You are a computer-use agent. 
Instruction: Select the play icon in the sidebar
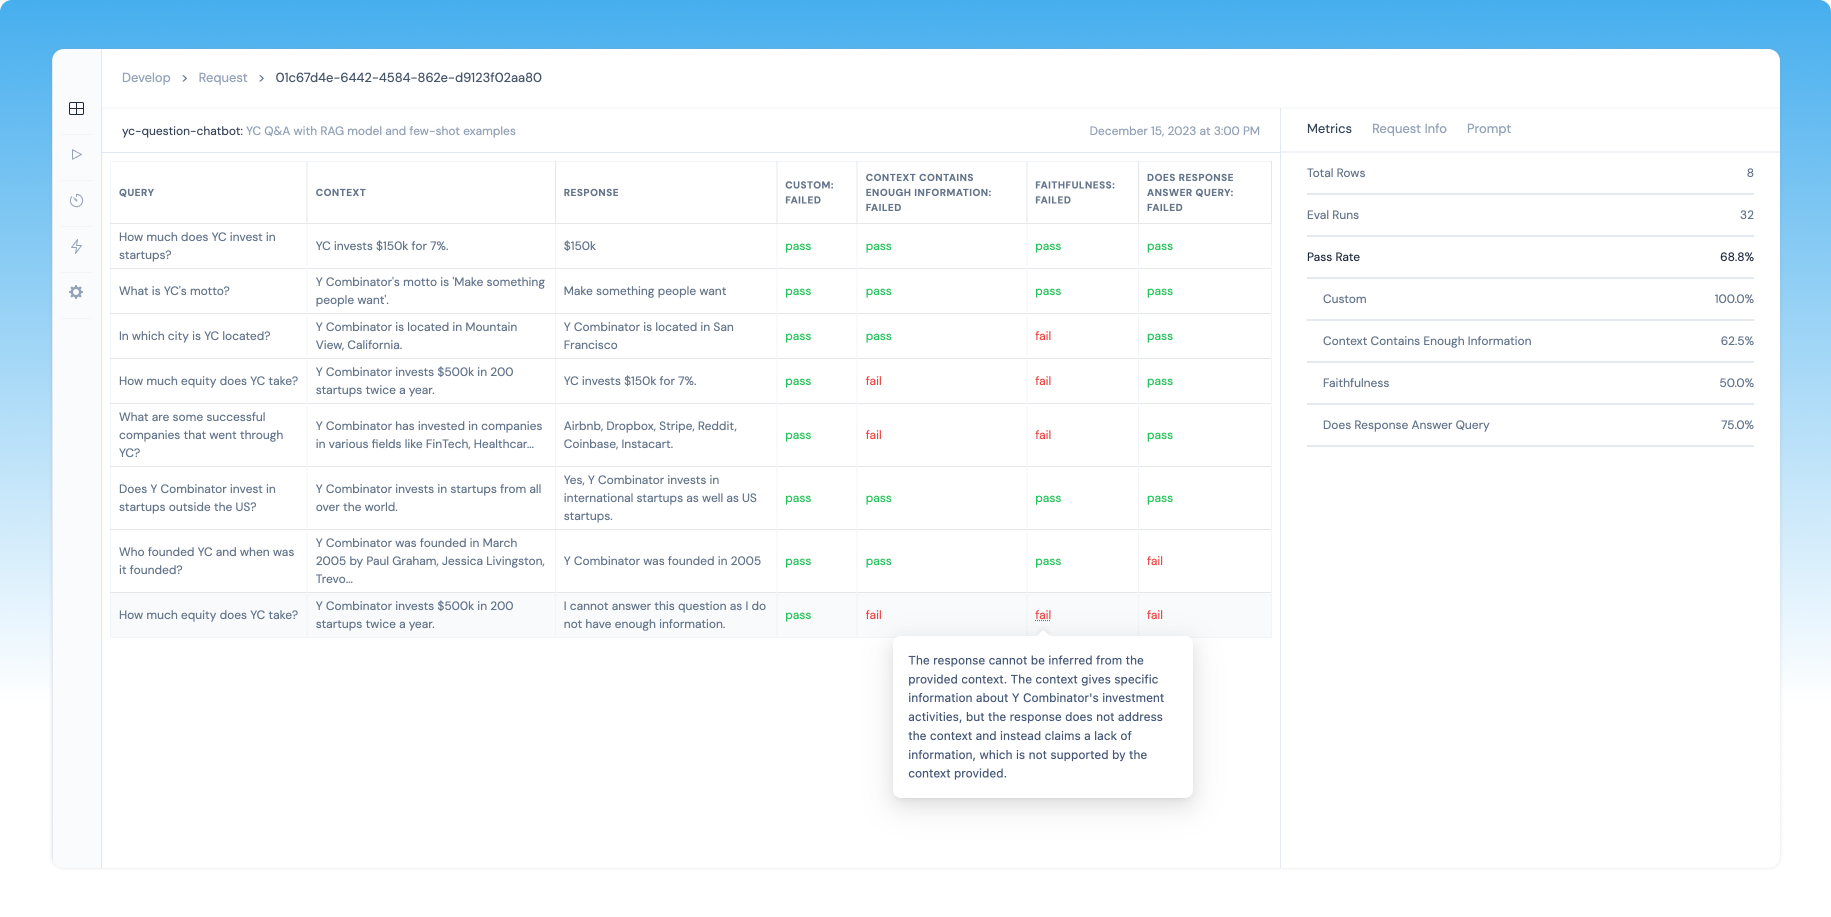[76, 154]
